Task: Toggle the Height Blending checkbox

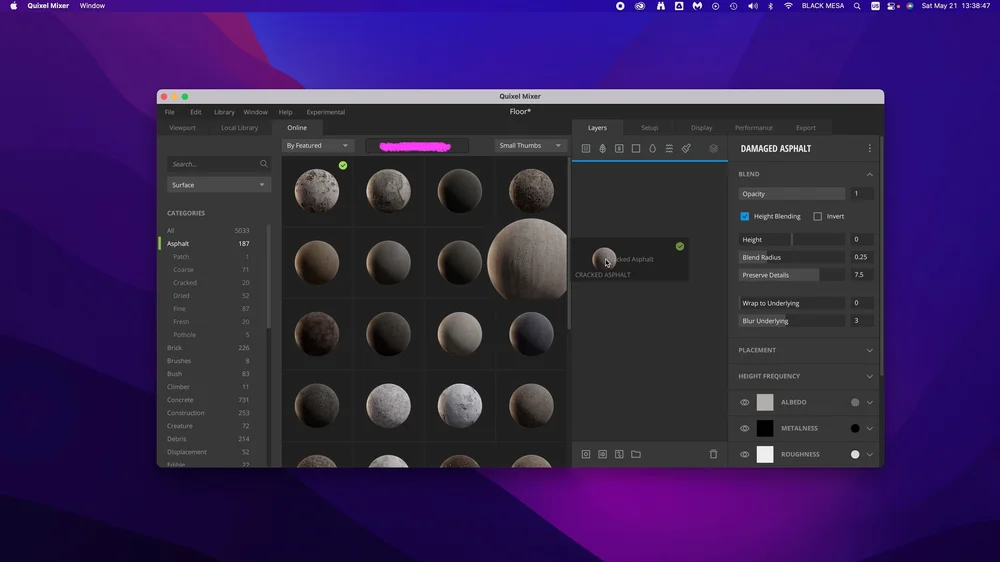Action: [x=745, y=216]
